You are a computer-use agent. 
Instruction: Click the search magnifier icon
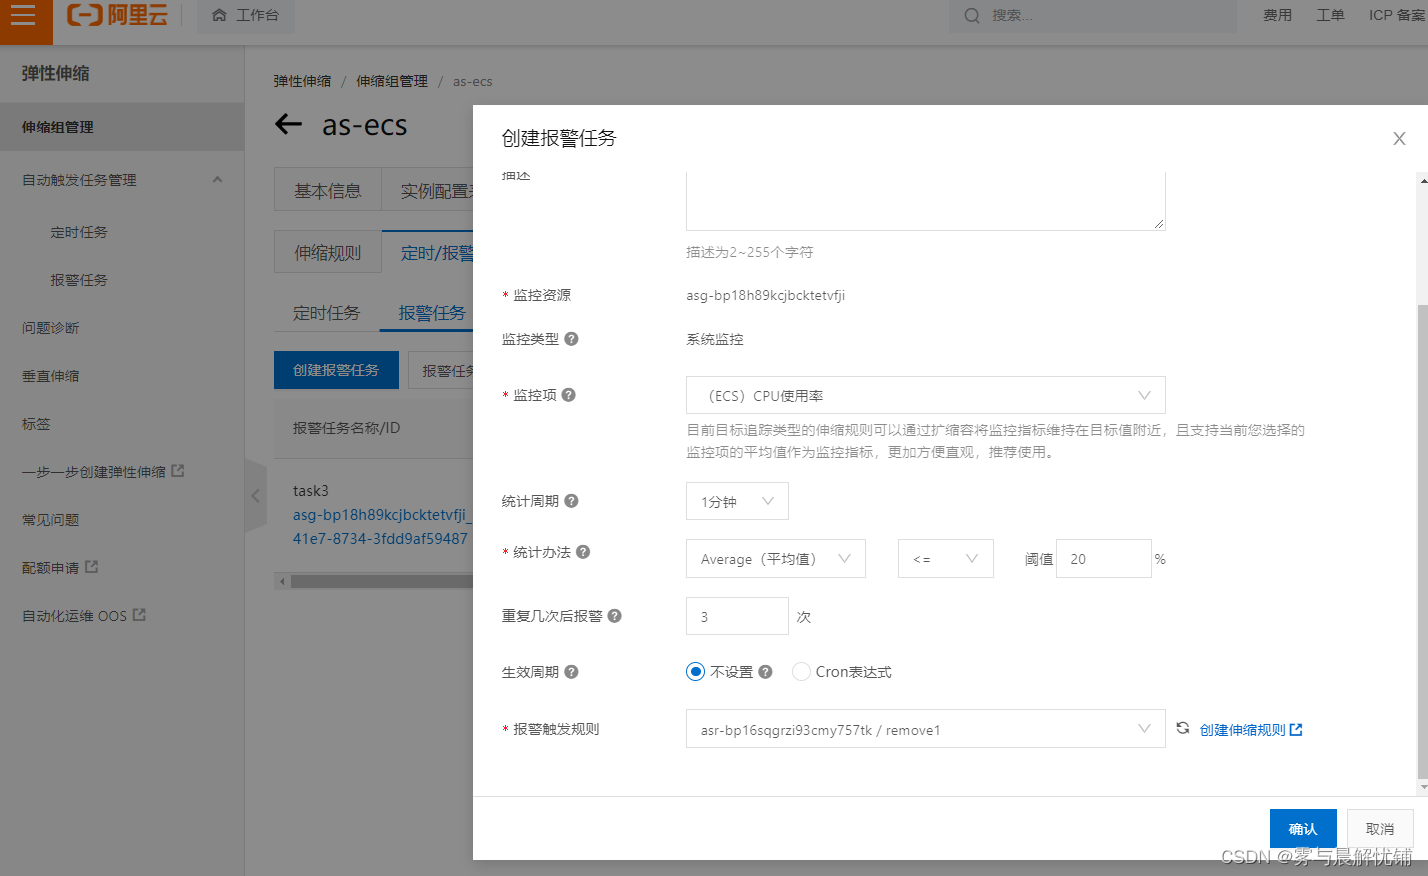[x=972, y=15]
